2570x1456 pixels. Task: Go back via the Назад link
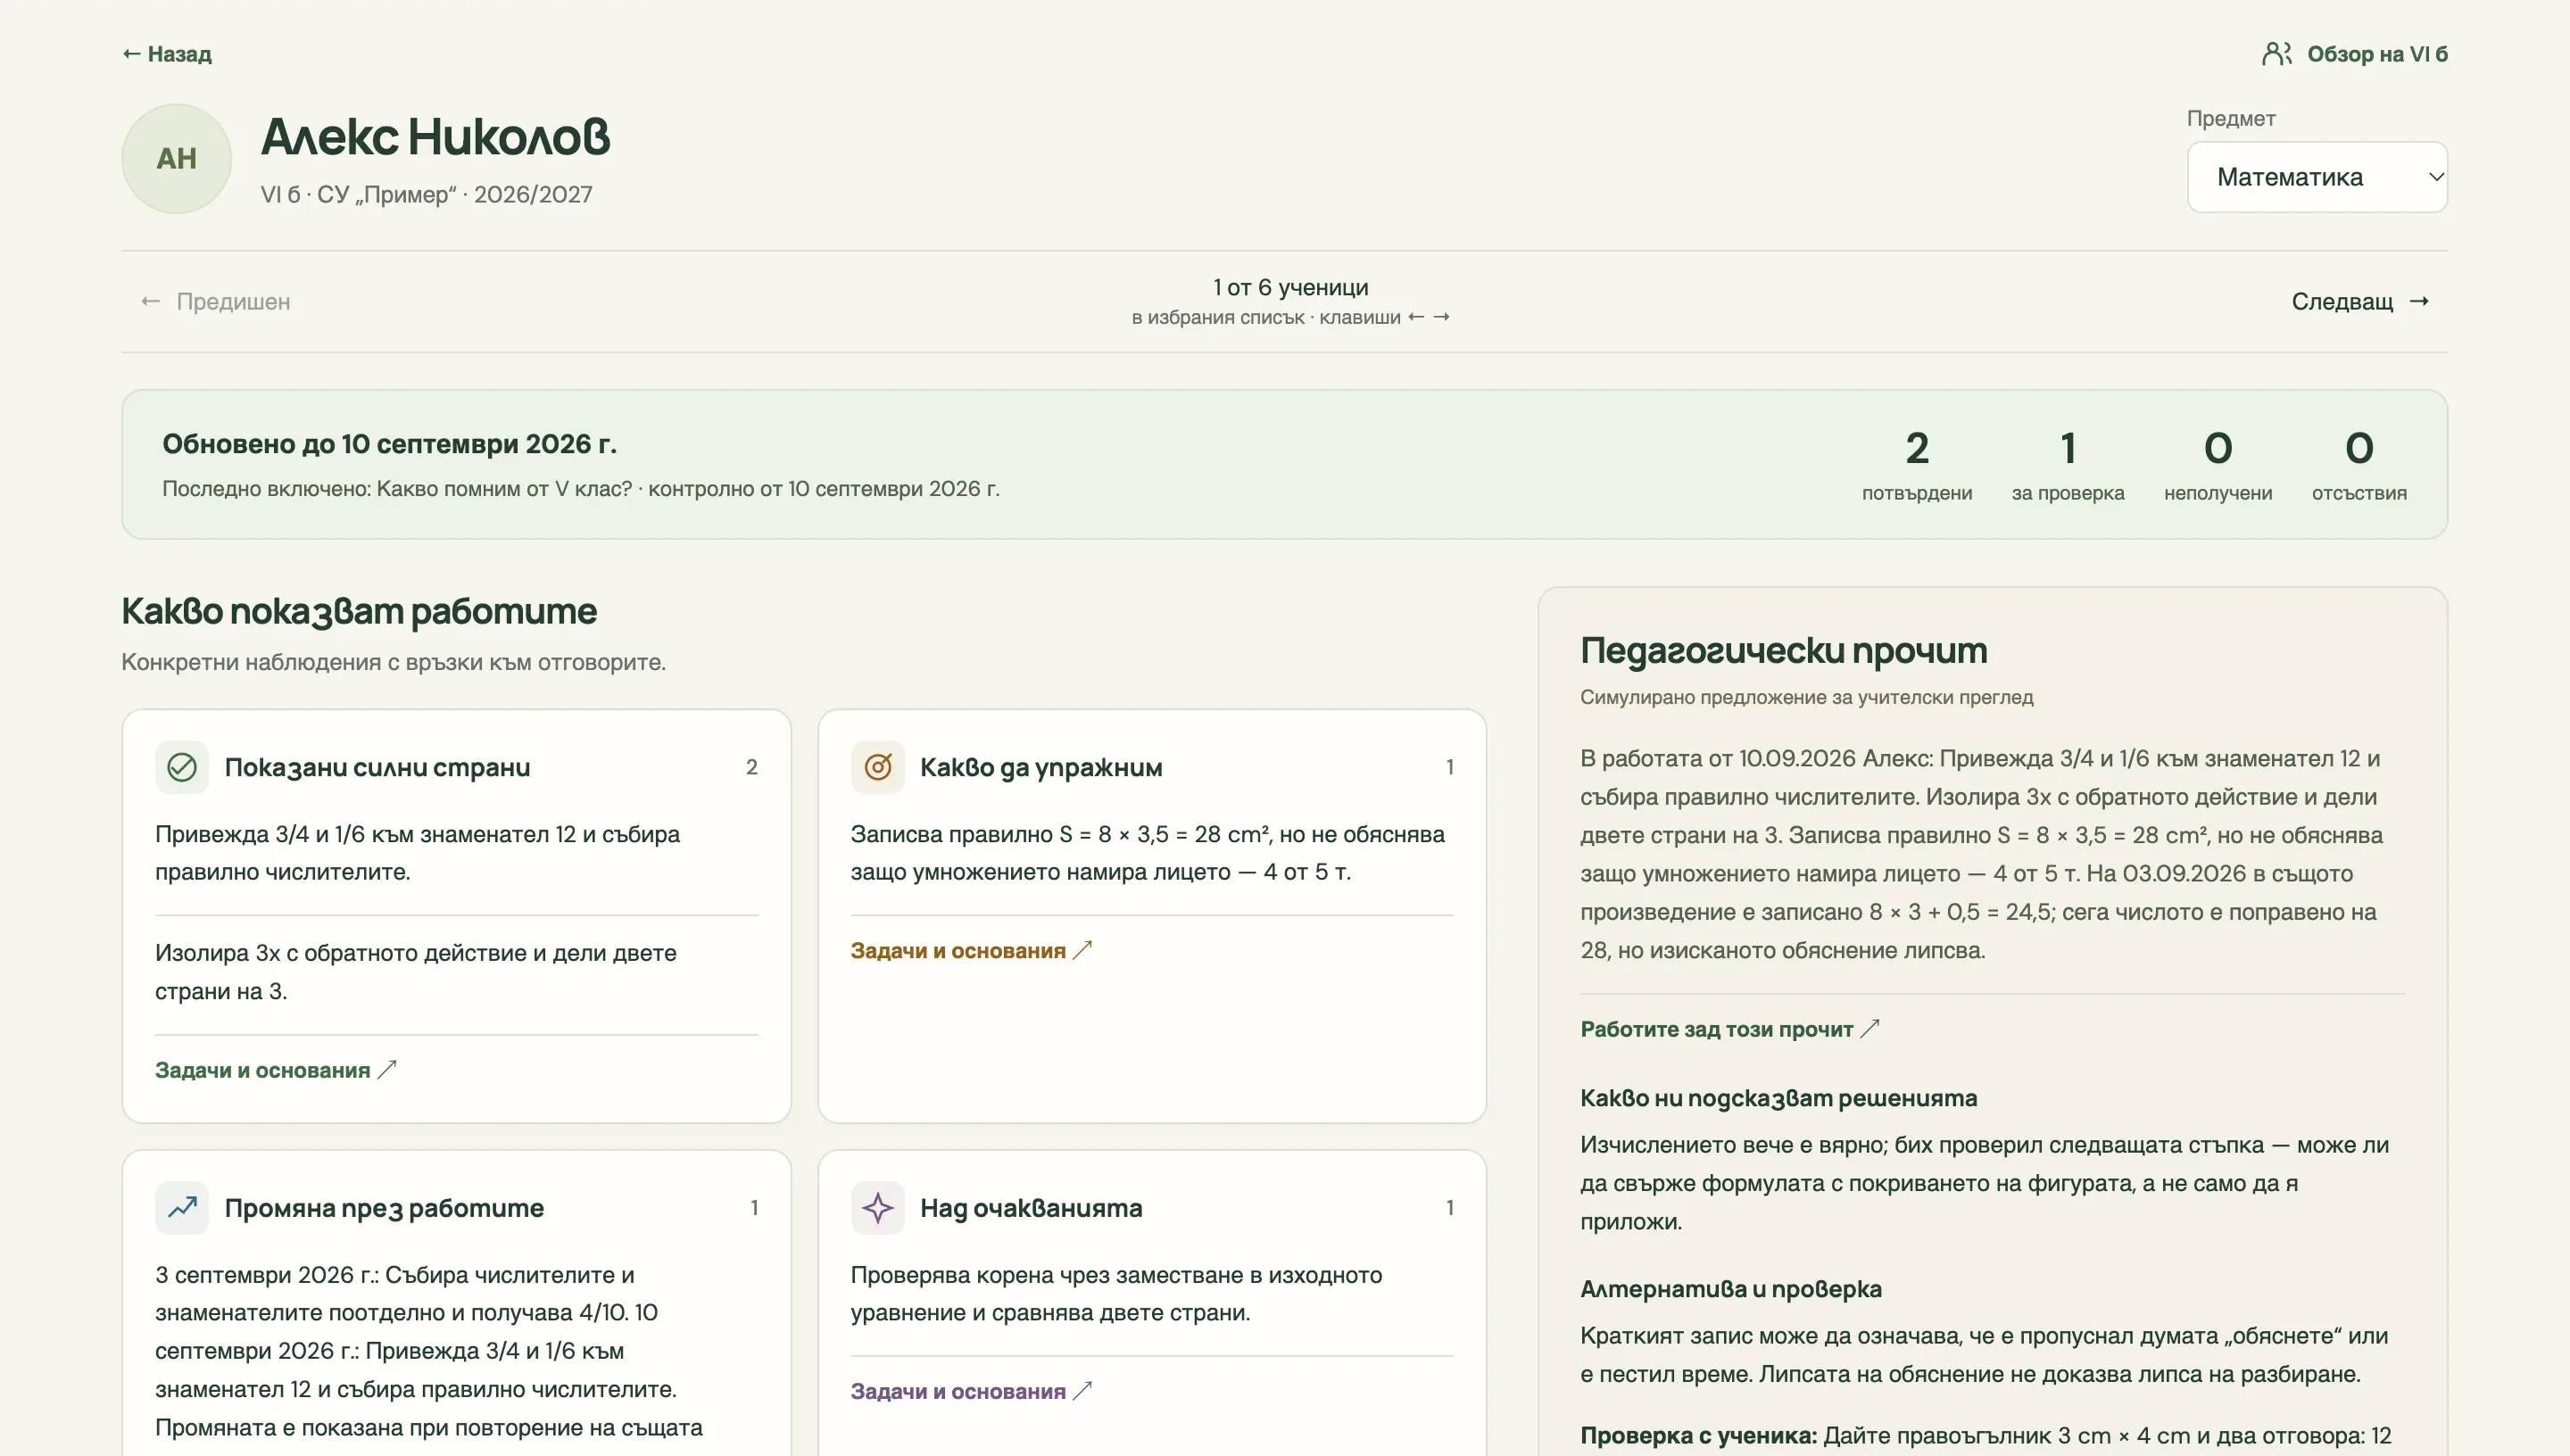pos(166,54)
